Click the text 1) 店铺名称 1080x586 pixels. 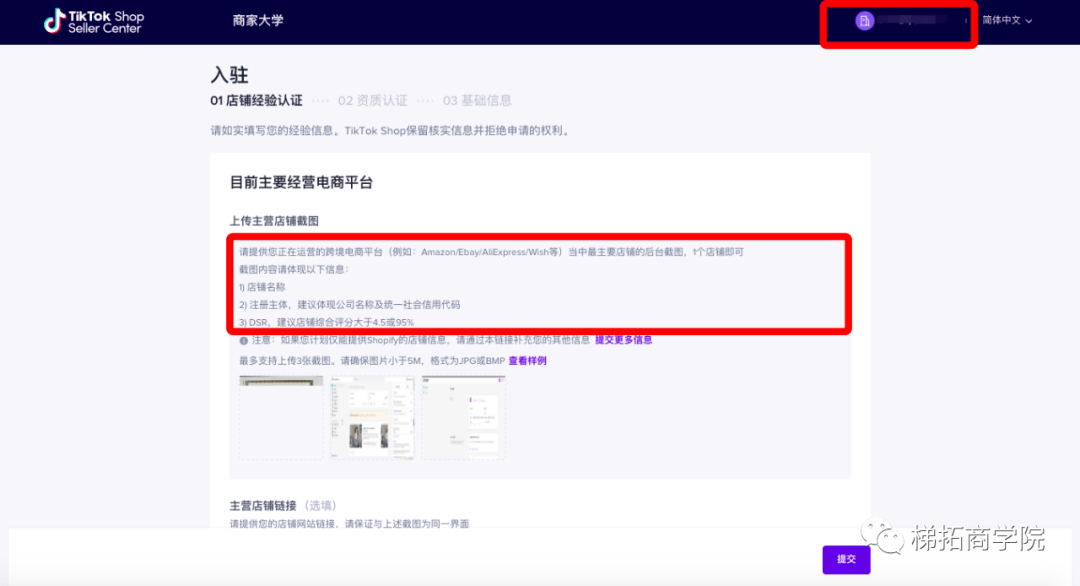262,287
